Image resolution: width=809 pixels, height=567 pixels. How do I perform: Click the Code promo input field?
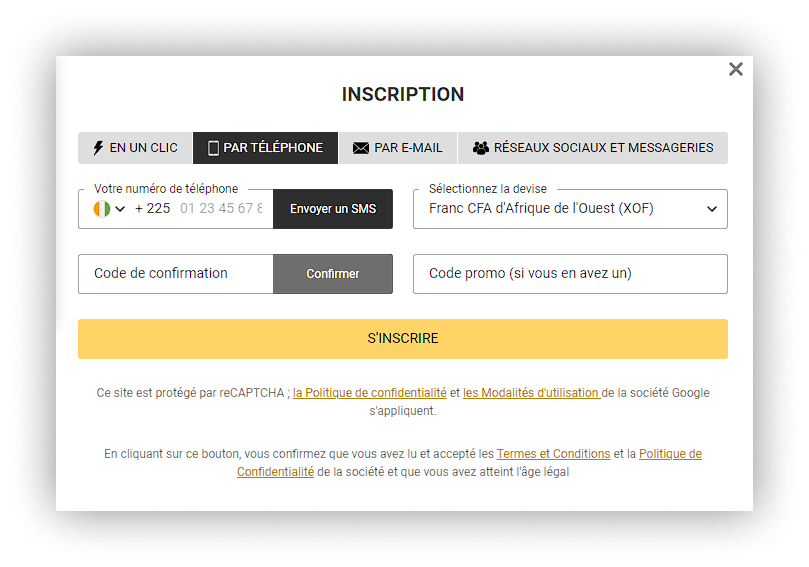(x=570, y=274)
